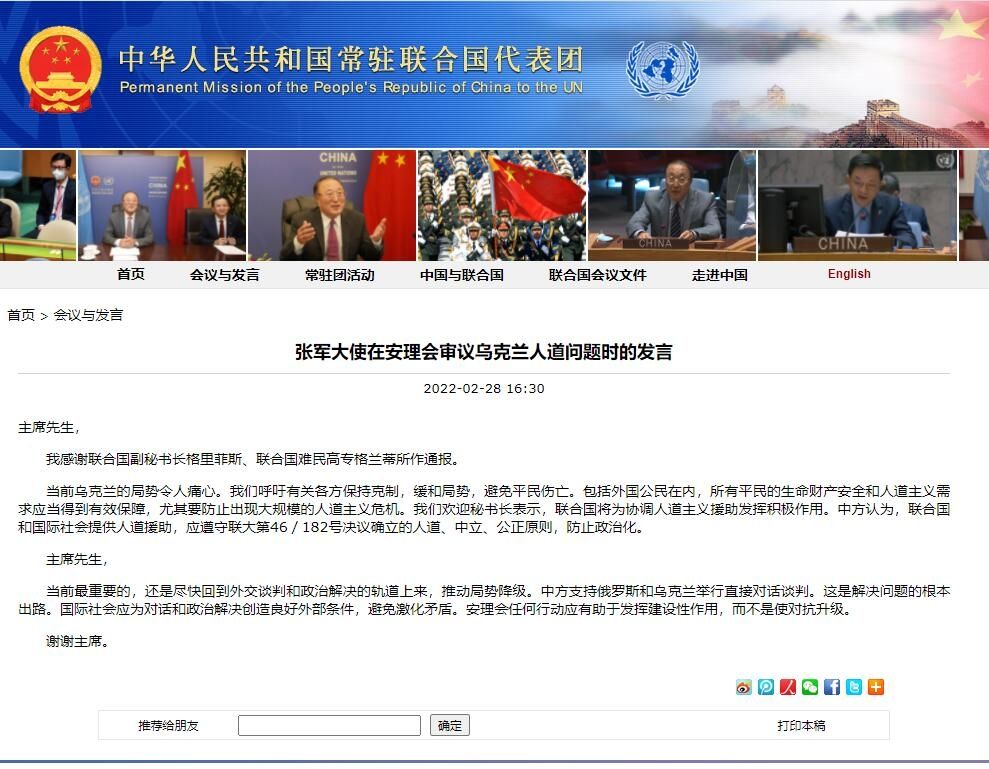The image size is (989, 769).
Task: Click the paragraph starting 当前最重要的
Action: (484, 600)
